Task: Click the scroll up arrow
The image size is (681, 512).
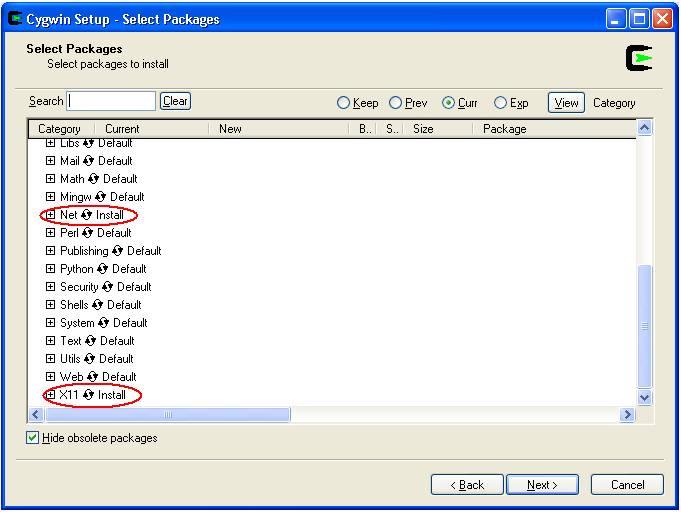Action: (645, 128)
